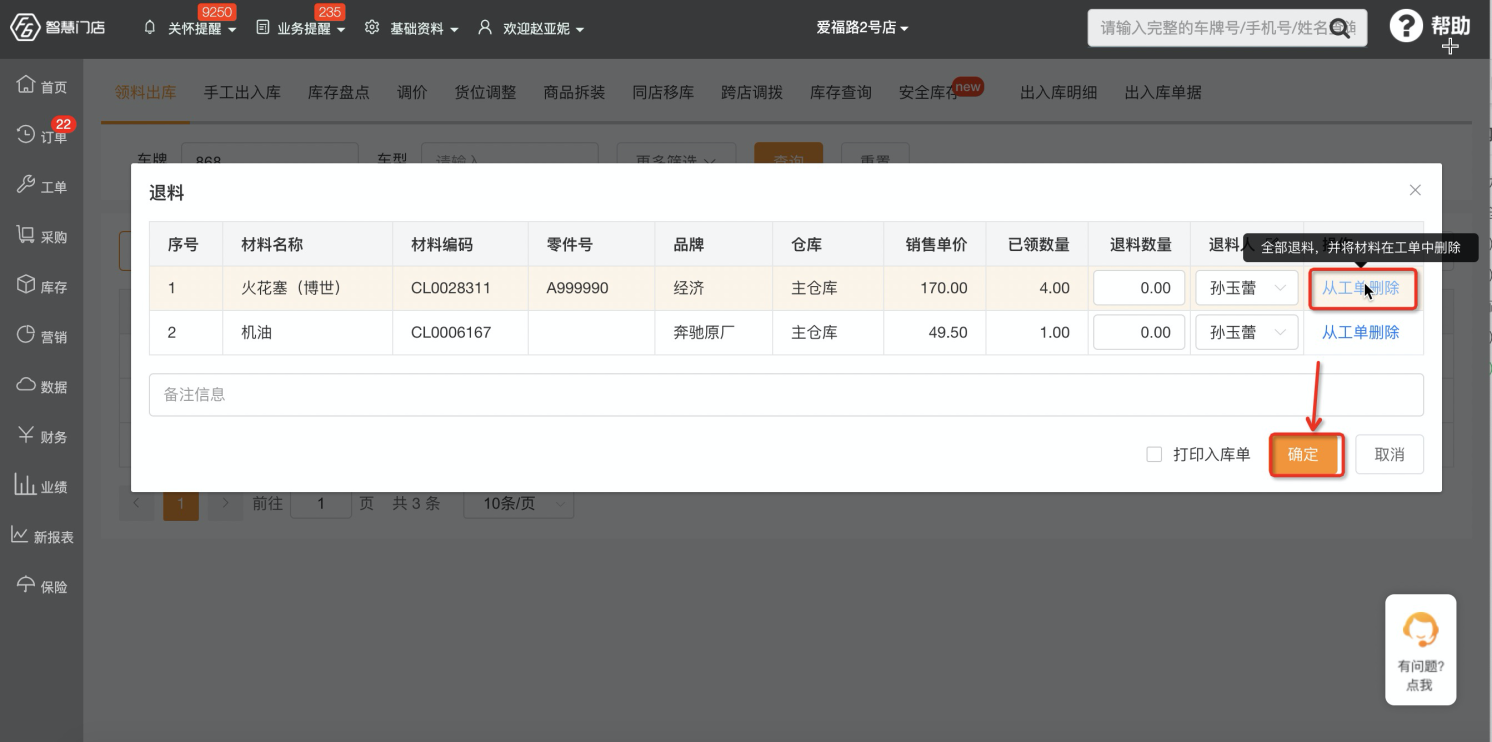Open 退料人 dropdown for 机油 row

tap(1246, 332)
